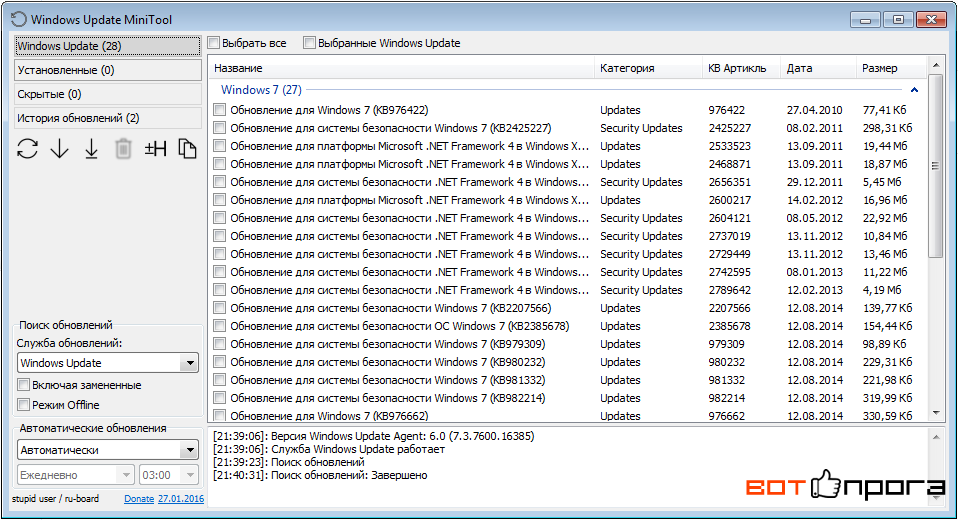Viewport: 958px width, 520px height.
Task: Enable the Включая замененные option
Action: 24,385
